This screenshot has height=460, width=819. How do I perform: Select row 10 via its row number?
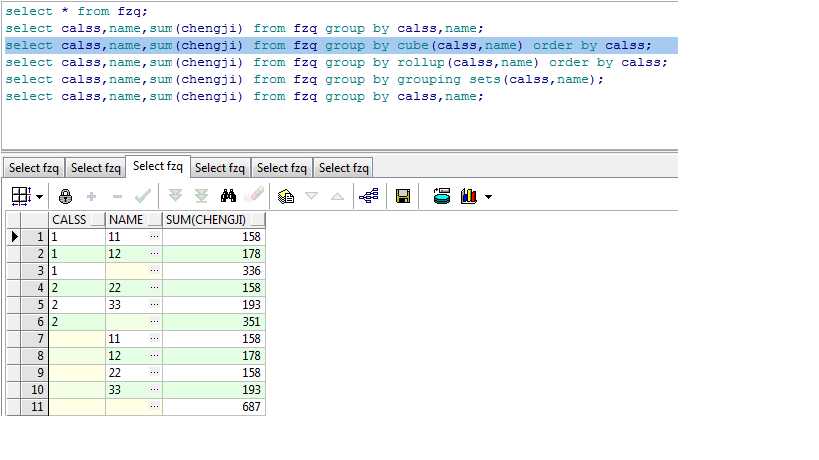point(34,390)
